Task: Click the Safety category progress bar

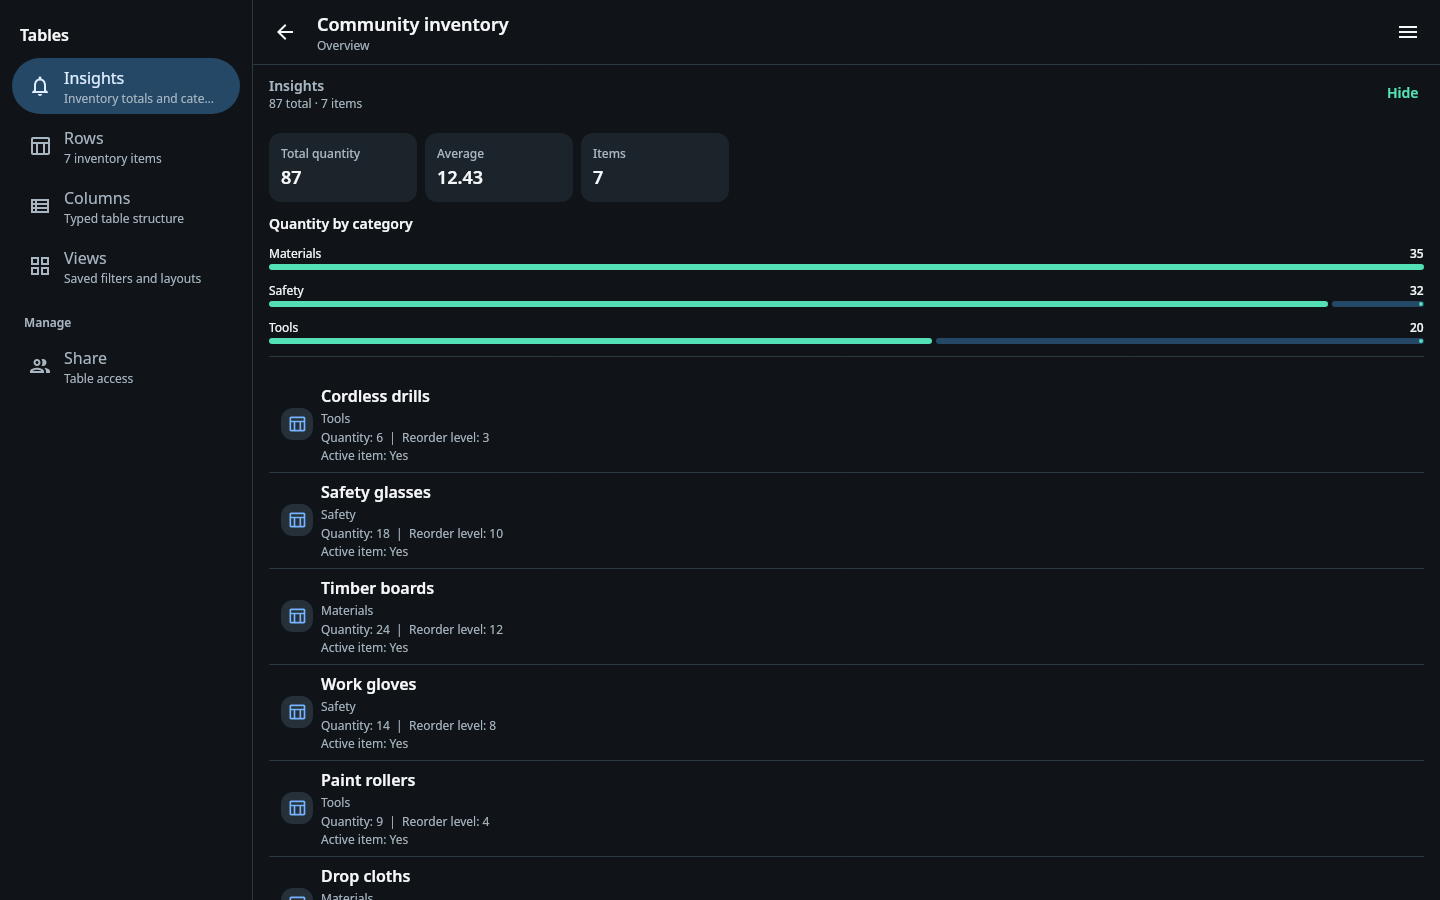Action: point(846,304)
